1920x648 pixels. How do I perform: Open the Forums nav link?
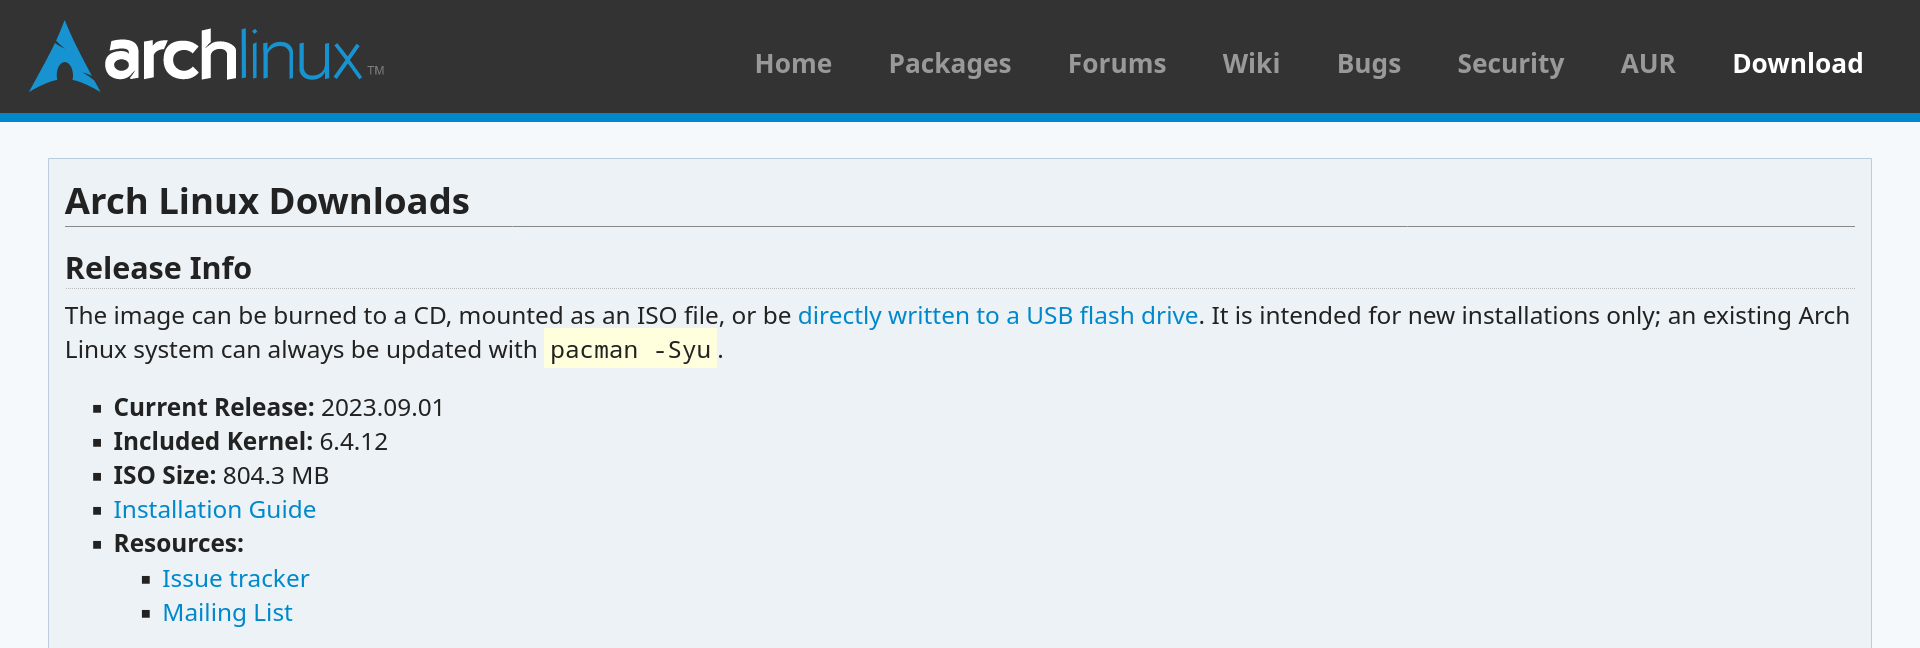coord(1117,64)
